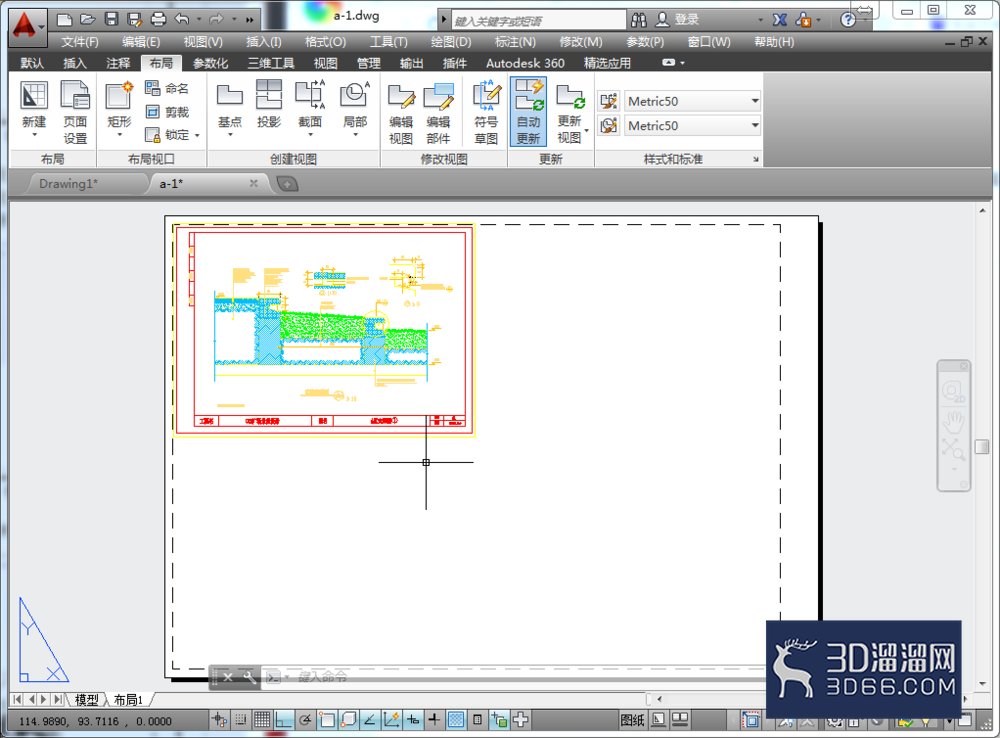Screen dimensions: 1000x738
Task: Click the Autodesk Exchange X icon
Action: [x=779, y=20]
